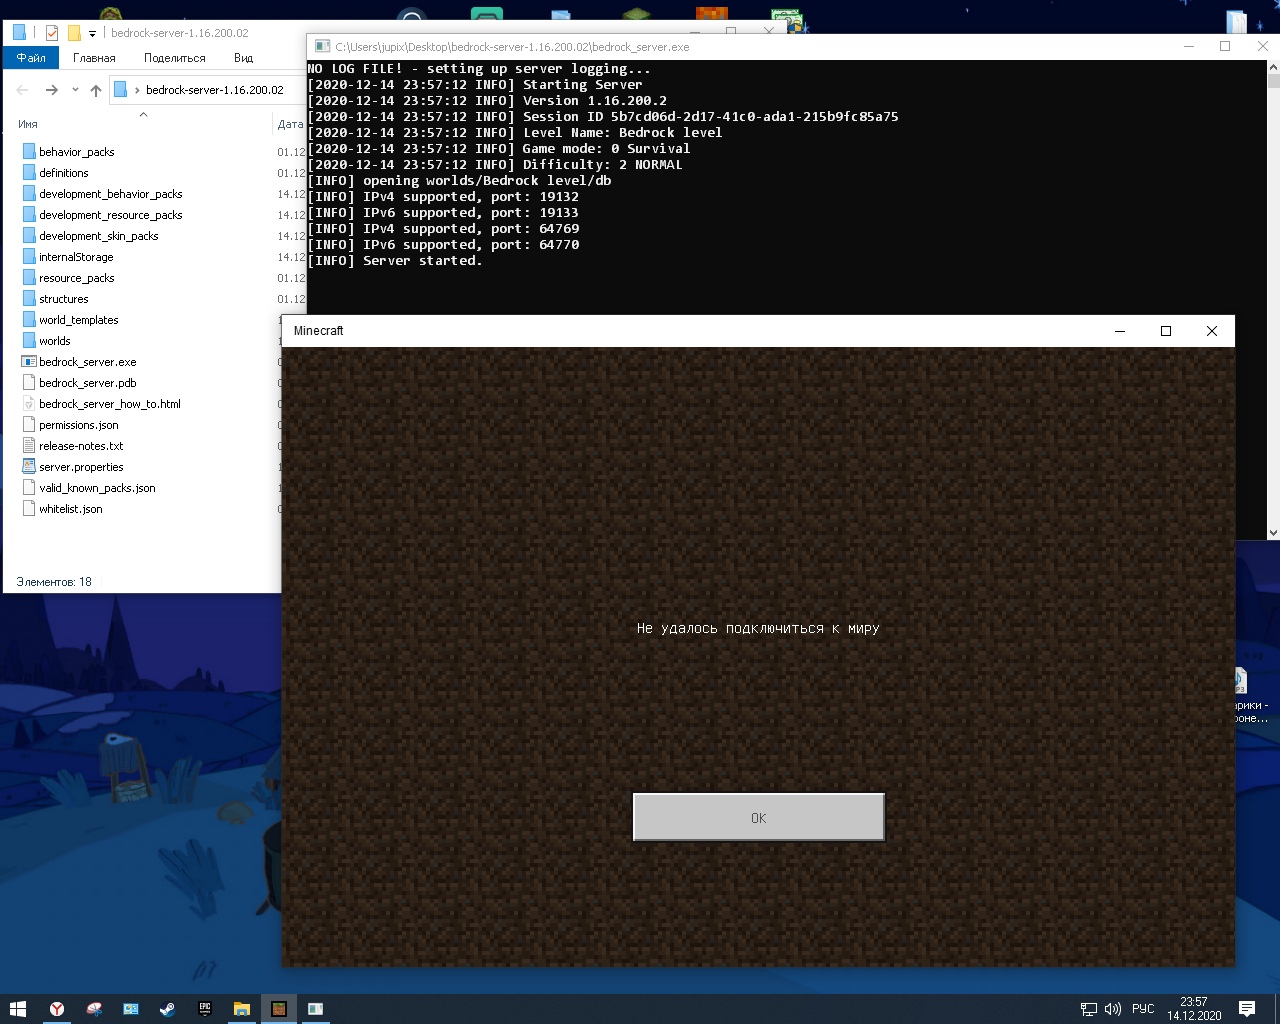Click the Properties quick access icon

(x=52, y=33)
